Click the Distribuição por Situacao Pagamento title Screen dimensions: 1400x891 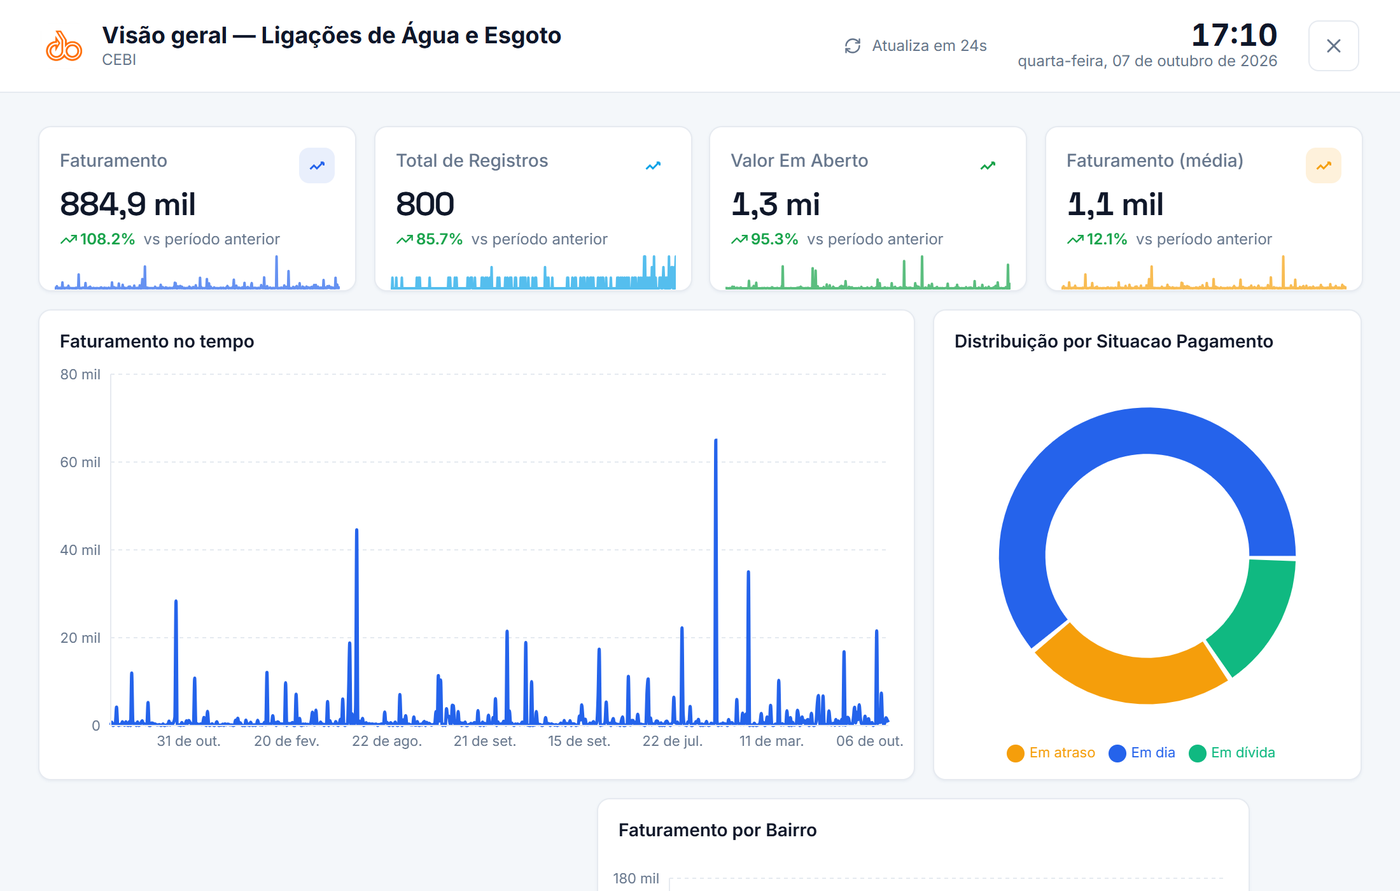tap(1114, 342)
